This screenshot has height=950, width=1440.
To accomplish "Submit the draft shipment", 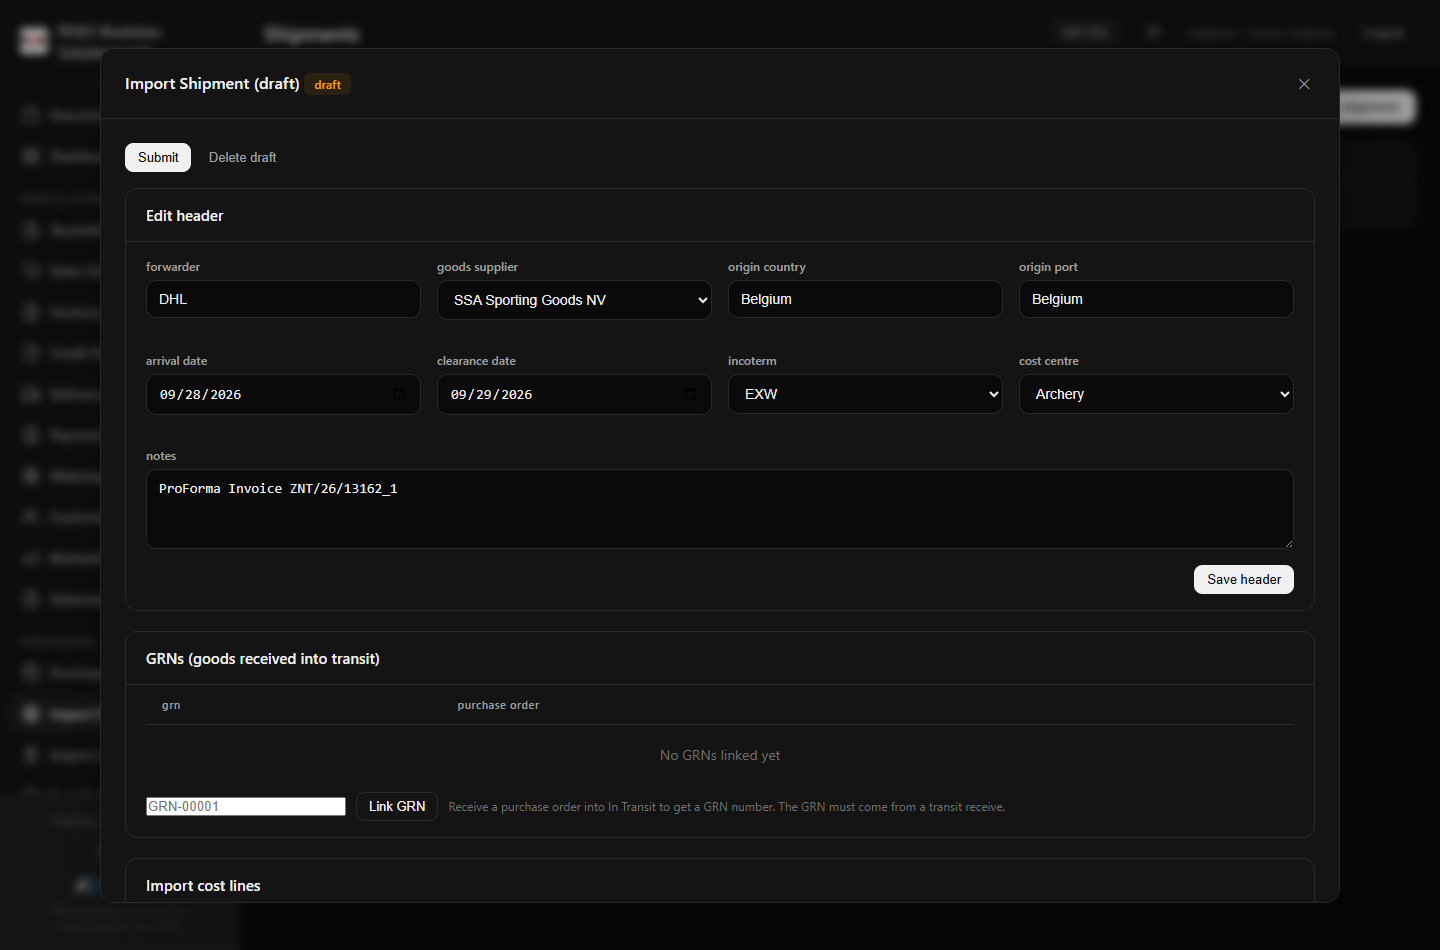I will [158, 157].
